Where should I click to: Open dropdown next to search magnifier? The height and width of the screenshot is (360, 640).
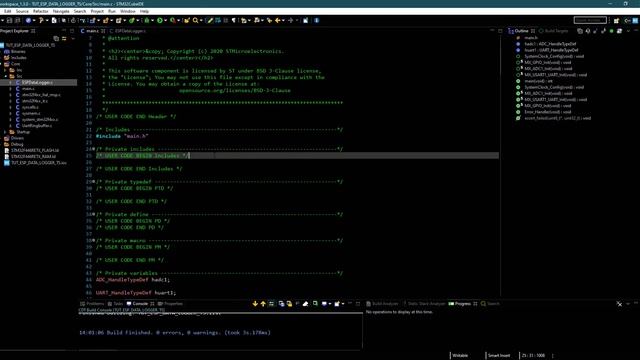201,20
